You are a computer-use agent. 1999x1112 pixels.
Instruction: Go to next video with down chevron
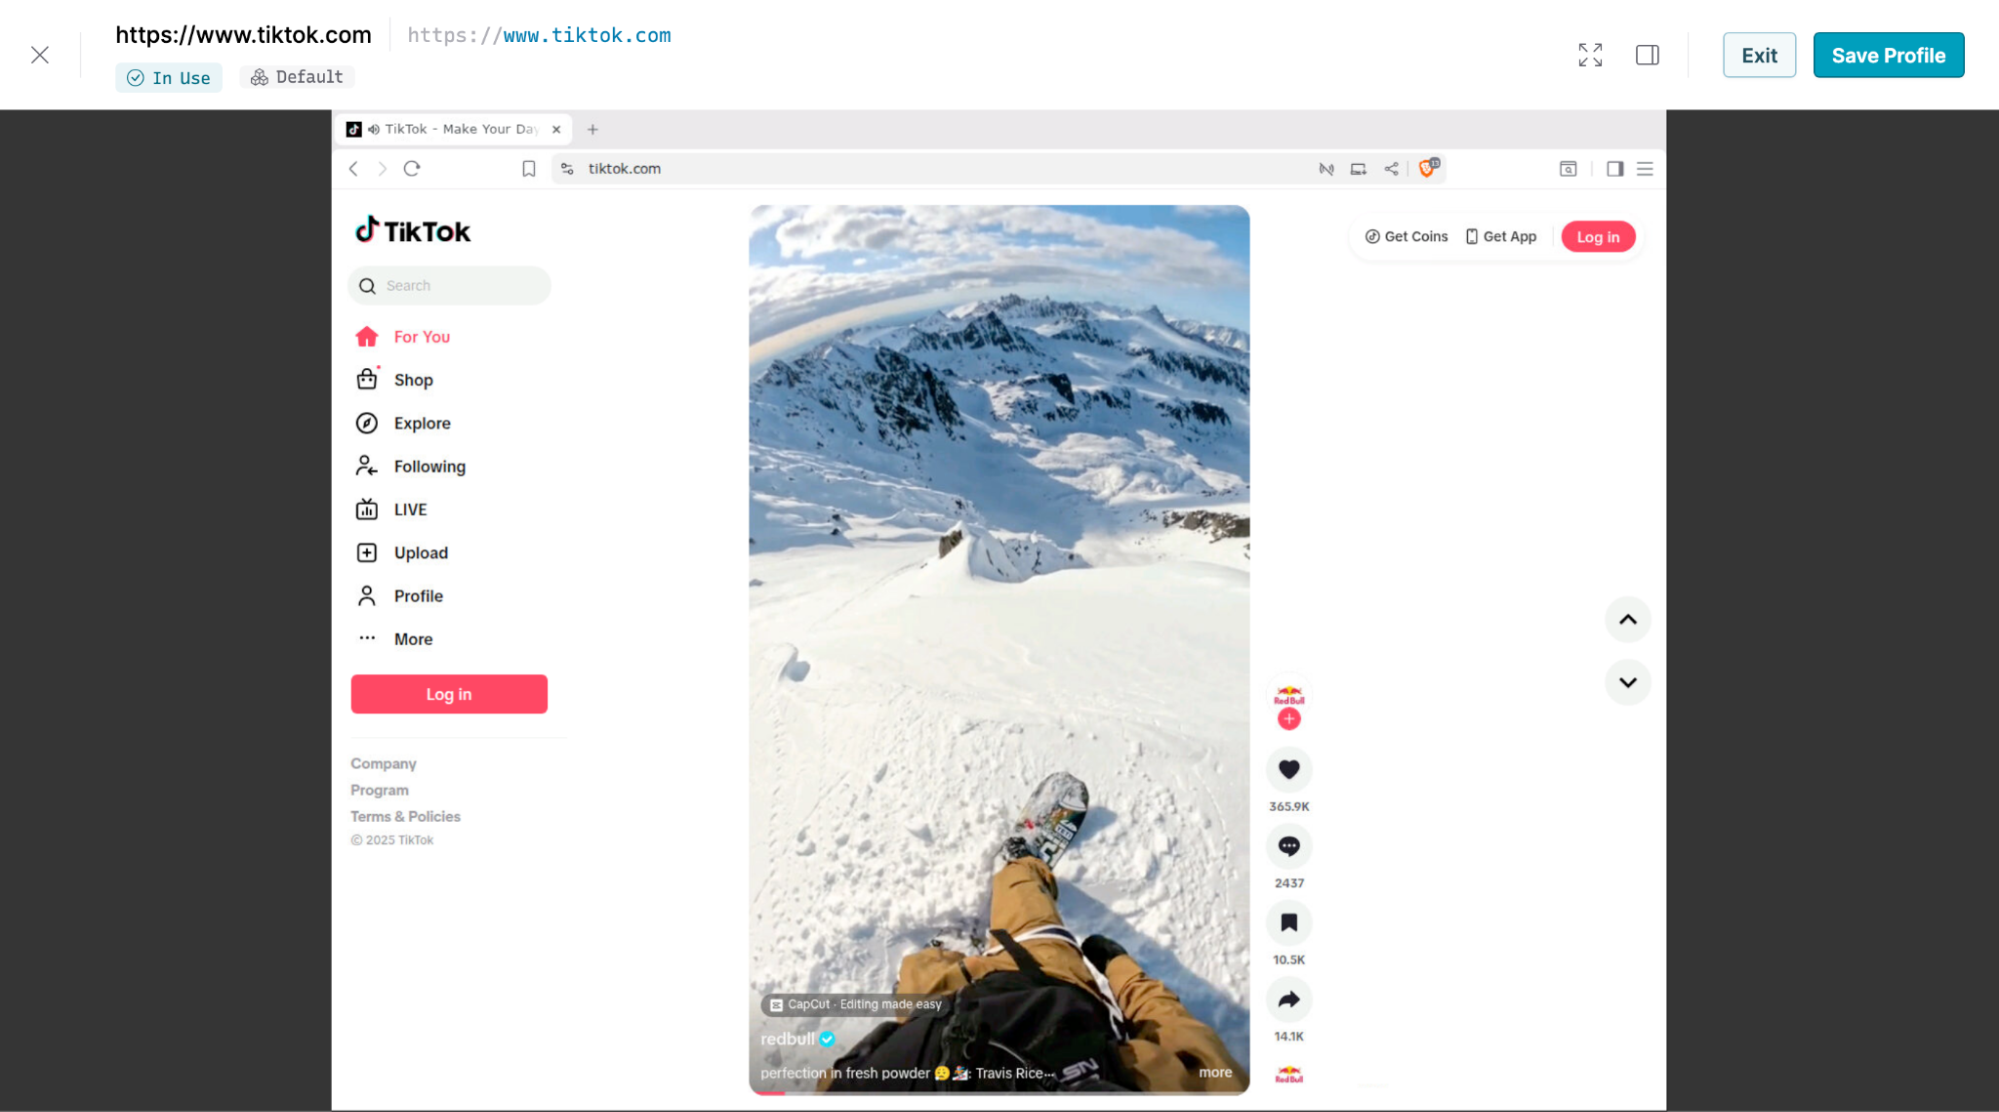coord(1628,682)
